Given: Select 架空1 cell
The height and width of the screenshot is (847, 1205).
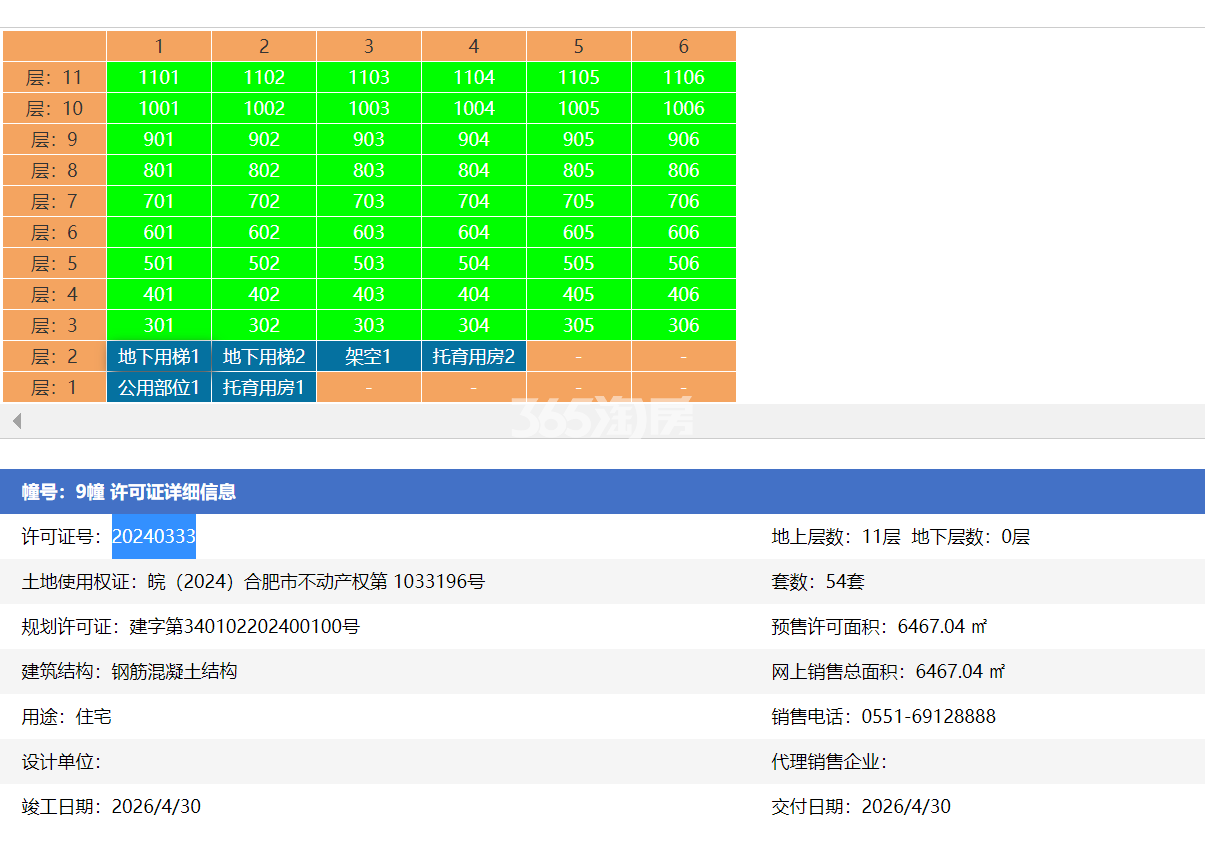Looking at the screenshot, I should [369, 356].
